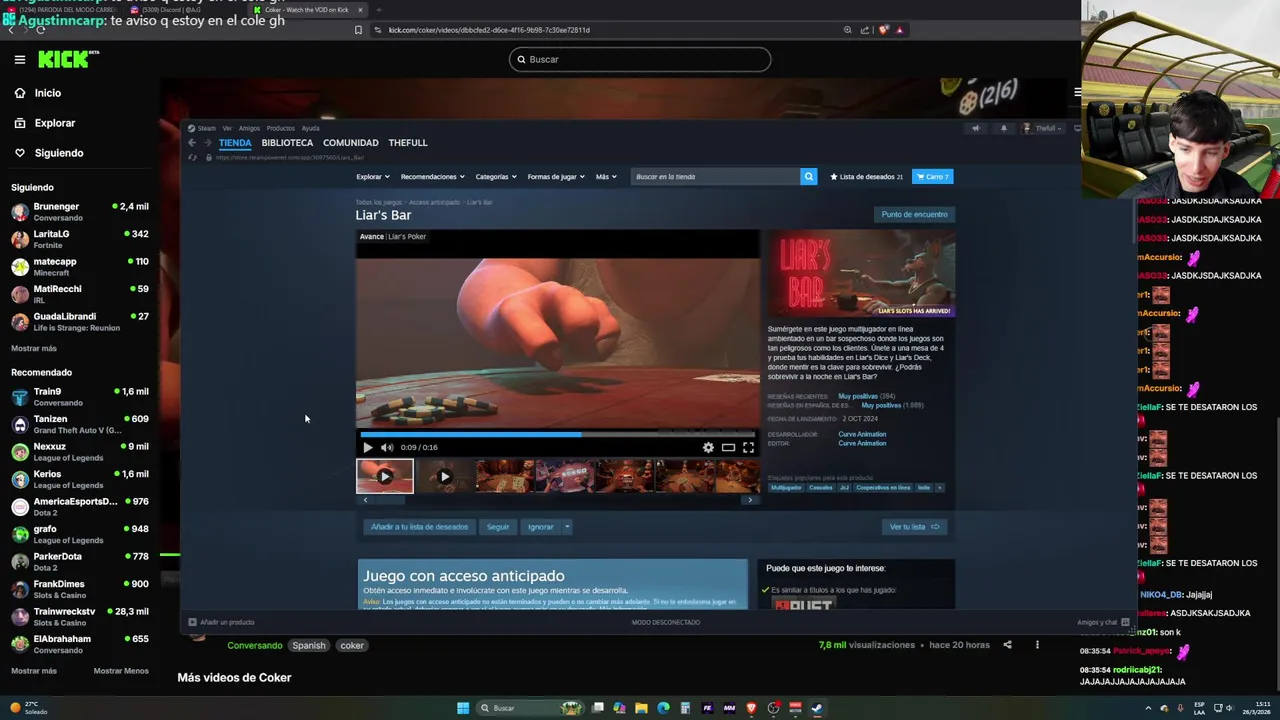Toggle trailer fullscreen
1280x720 pixels.
[x=748, y=448]
